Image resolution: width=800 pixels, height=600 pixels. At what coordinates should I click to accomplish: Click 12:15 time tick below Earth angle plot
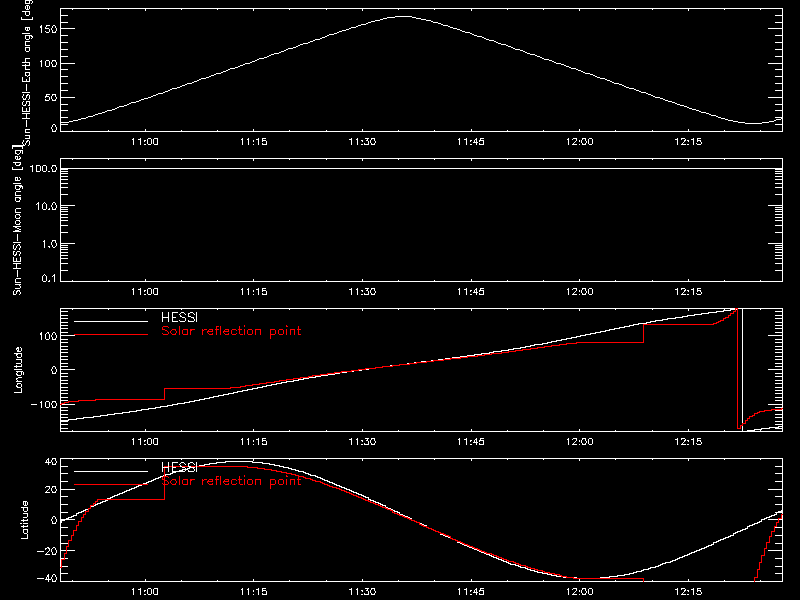click(x=688, y=142)
